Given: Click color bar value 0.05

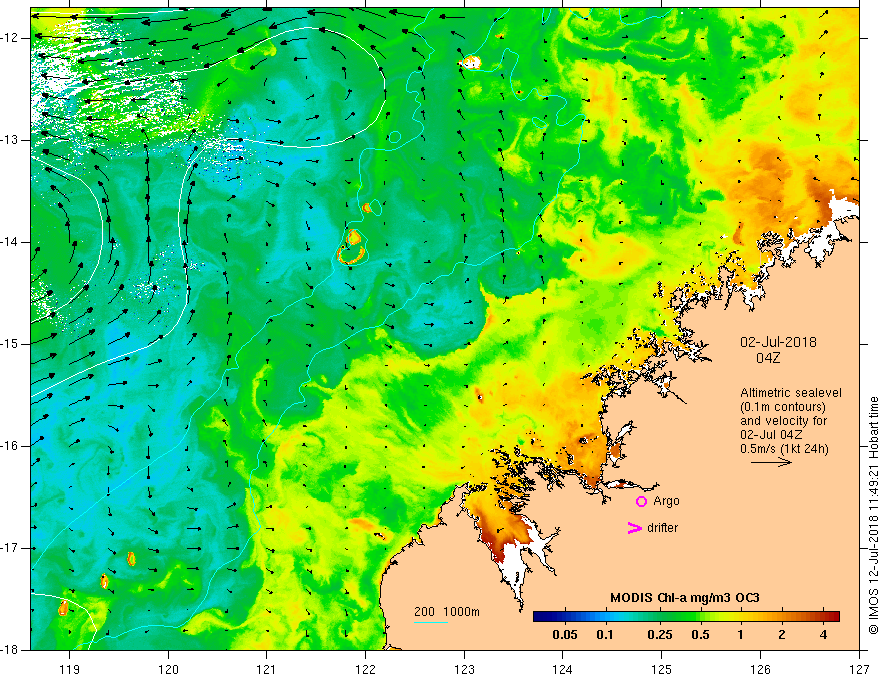Looking at the screenshot, I should pyautogui.click(x=565, y=635).
